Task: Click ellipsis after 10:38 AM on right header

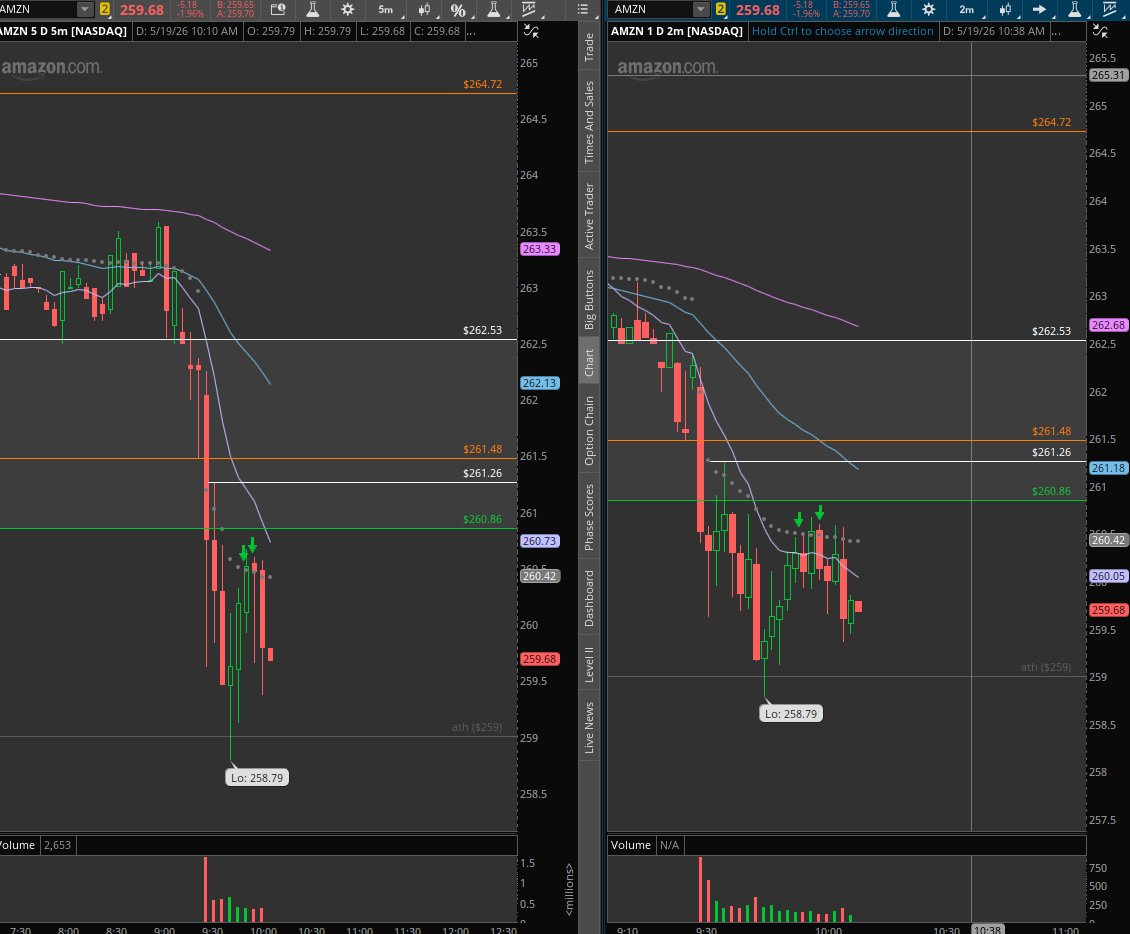Action: (1056, 31)
